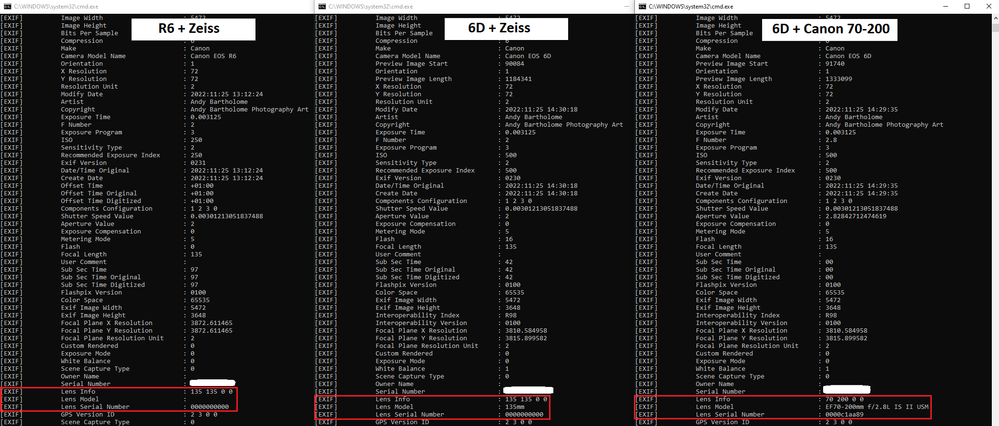The width and height of the screenshot is (999, 426).
Task: Click Lens Info '135 135 0 0' in the middle window
Action: pos(524,399)
